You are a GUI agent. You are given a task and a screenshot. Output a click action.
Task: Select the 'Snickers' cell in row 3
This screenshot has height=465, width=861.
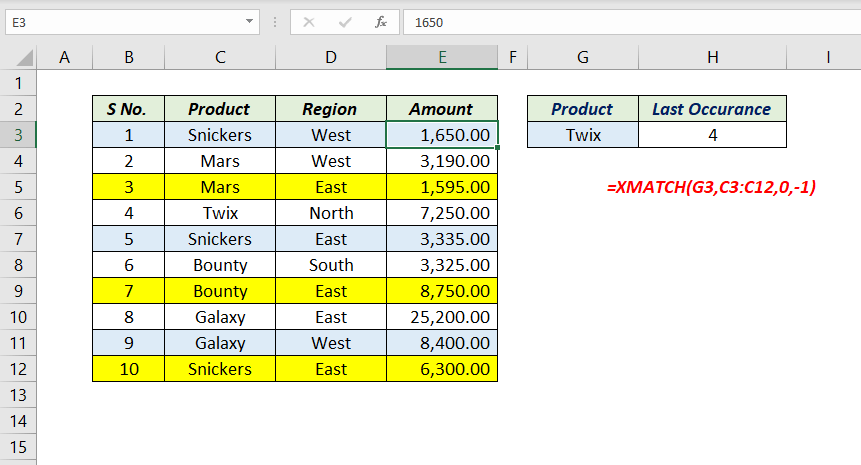pyautogui.click(x=220, y=135)
